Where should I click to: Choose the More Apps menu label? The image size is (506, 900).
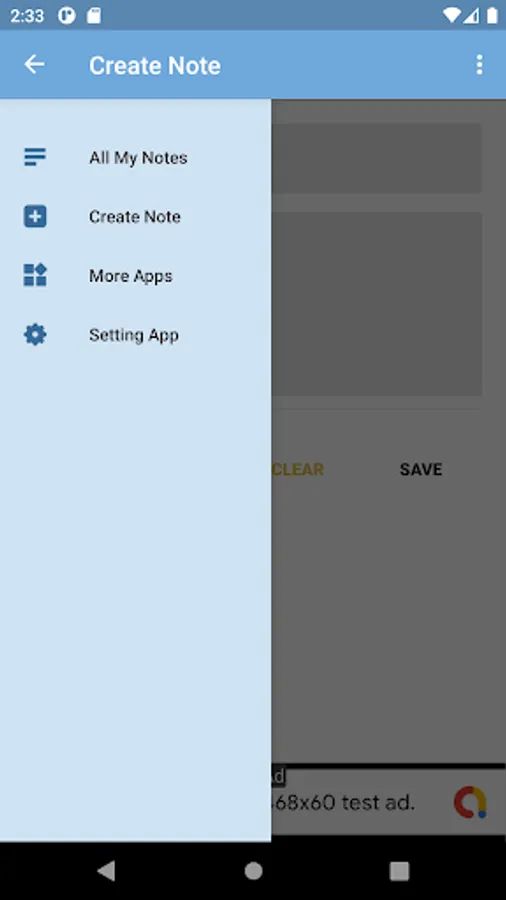(x=130, y=276)
